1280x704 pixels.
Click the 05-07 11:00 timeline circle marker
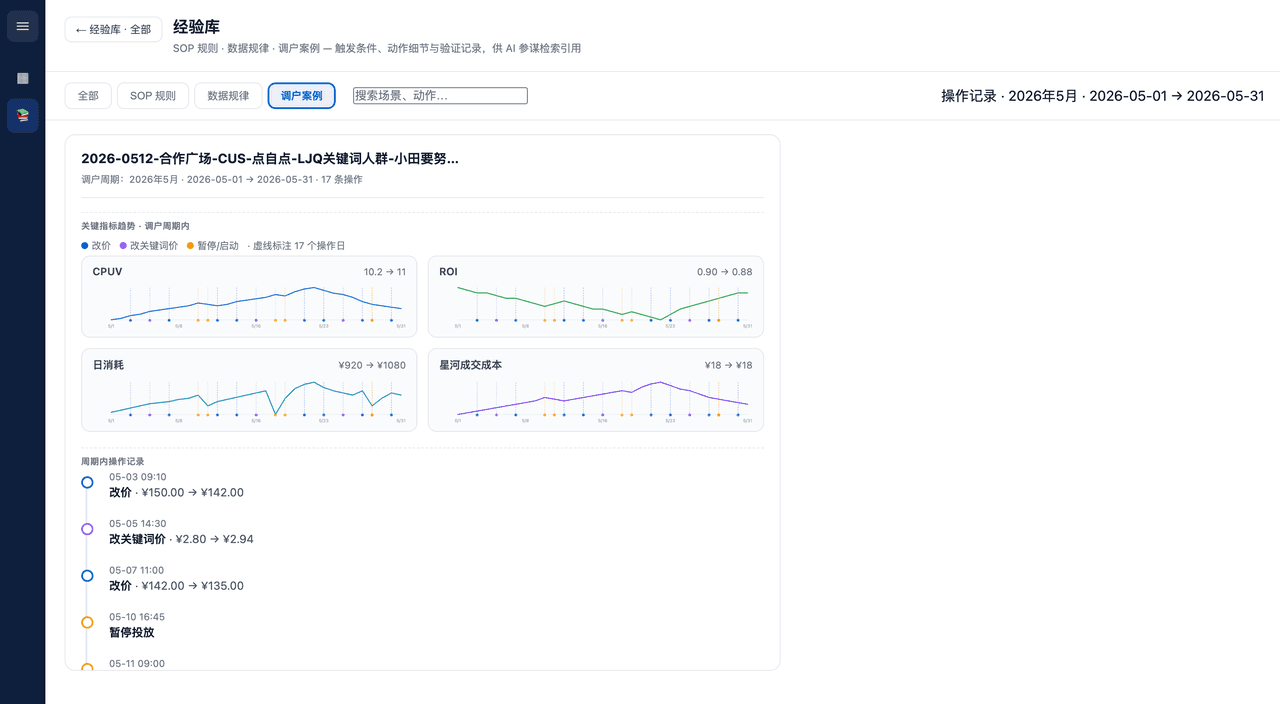pos(87,576)
